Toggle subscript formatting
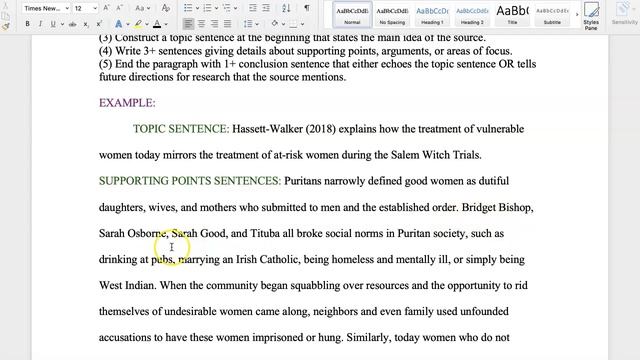Viewport: 640px width, 360px height. pyautogui.click(x=86, y=24)
